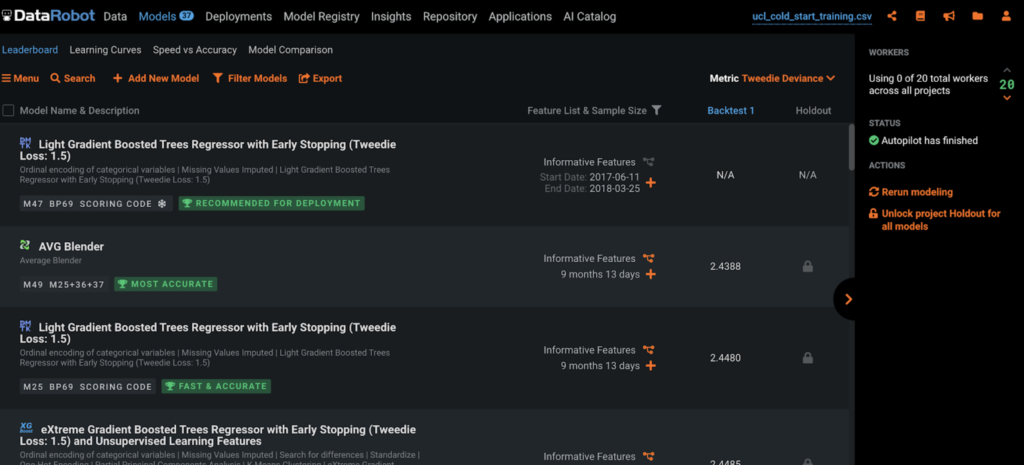1024x465 pixels.
Task: Open the user account icon
Action: coord(1006,16)
